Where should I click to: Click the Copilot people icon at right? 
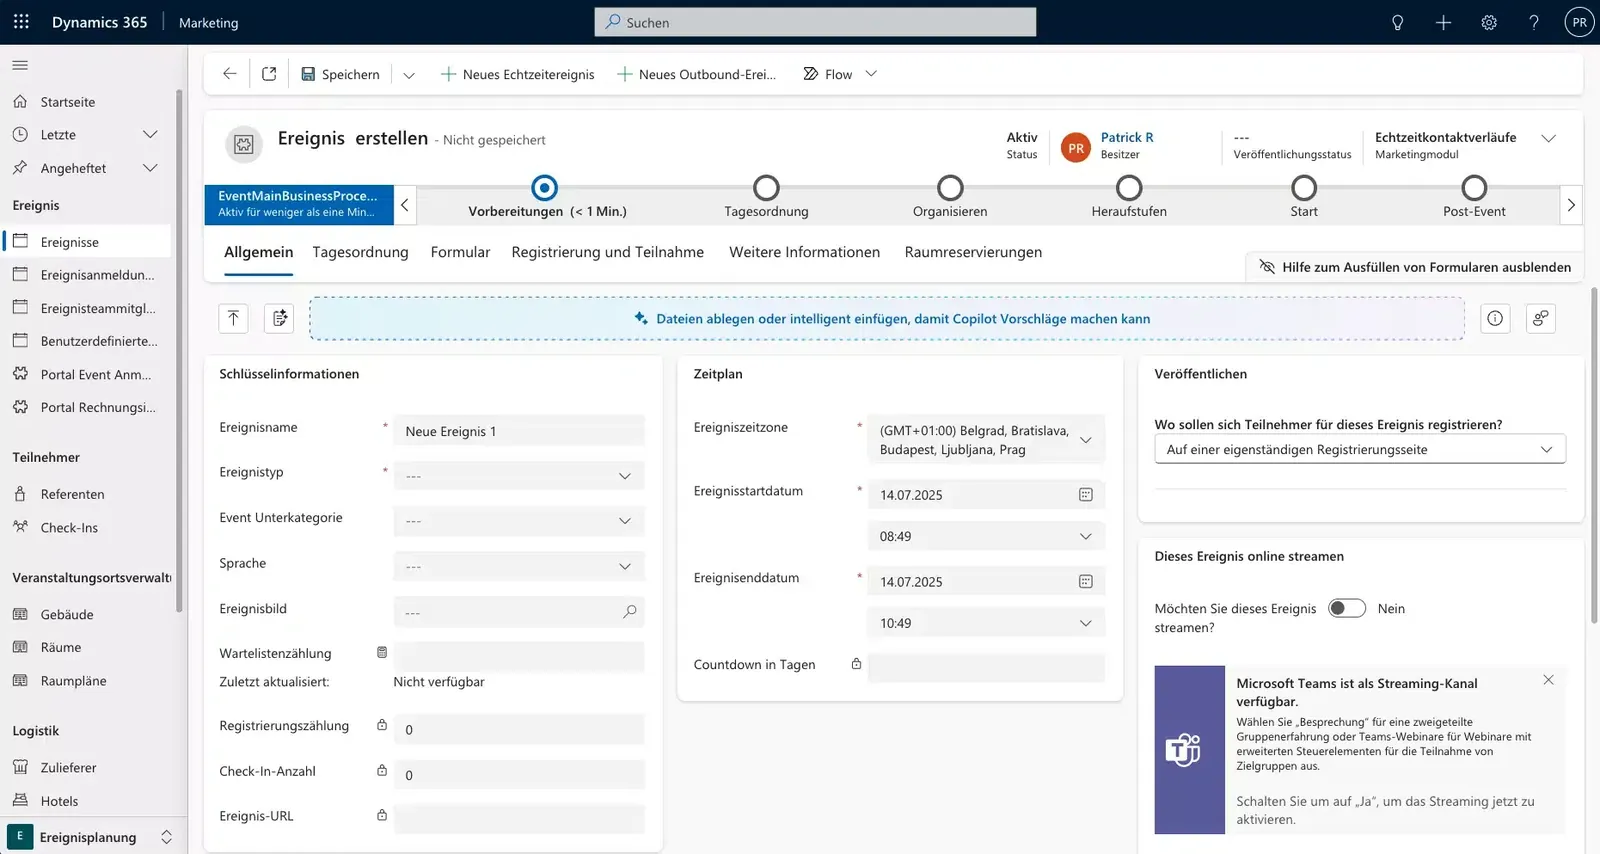[x=1541, y=318]
